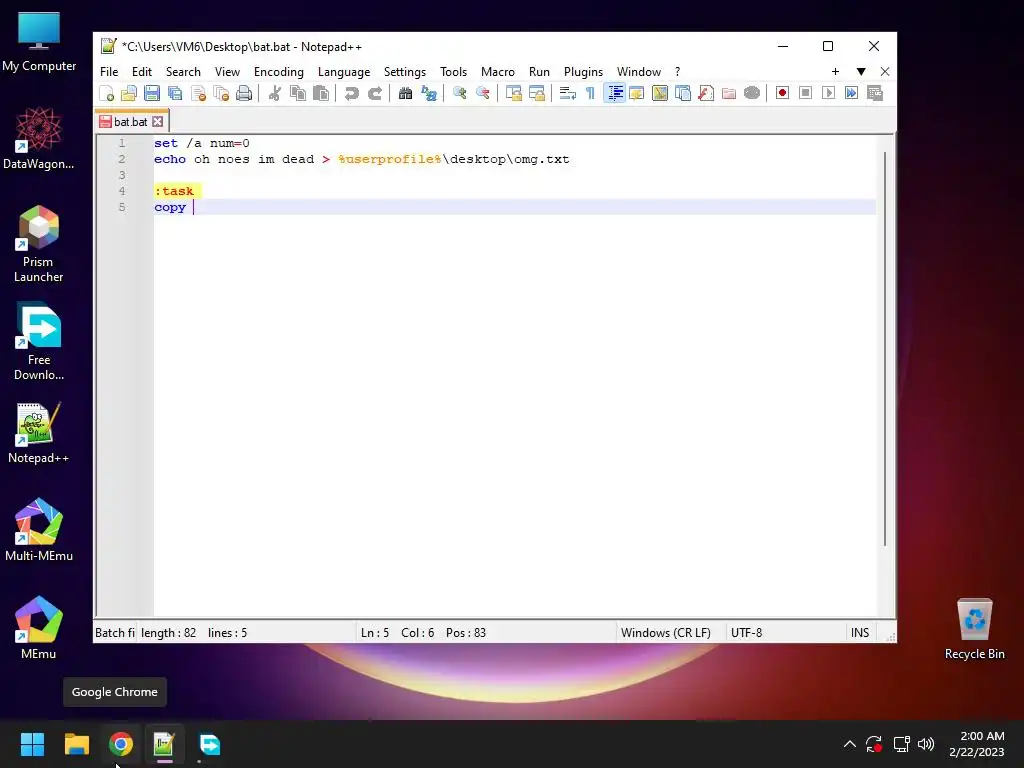This screenshot has width=1024, height=768.
Task: Open the Language menu
Action: click(x=344, y=72)
